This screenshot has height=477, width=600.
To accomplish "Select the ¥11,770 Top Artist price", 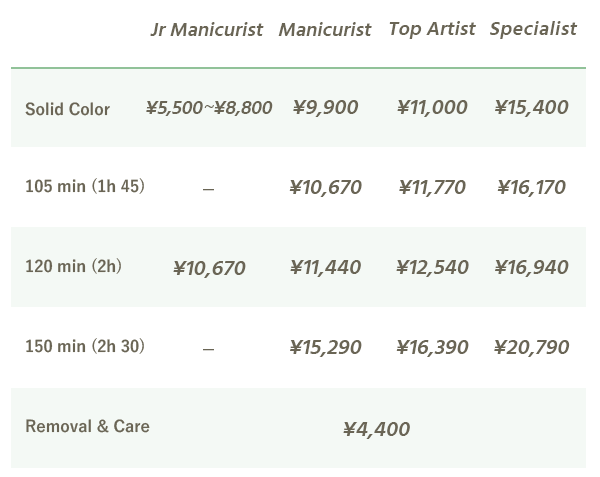I will [x=432, y=187].
